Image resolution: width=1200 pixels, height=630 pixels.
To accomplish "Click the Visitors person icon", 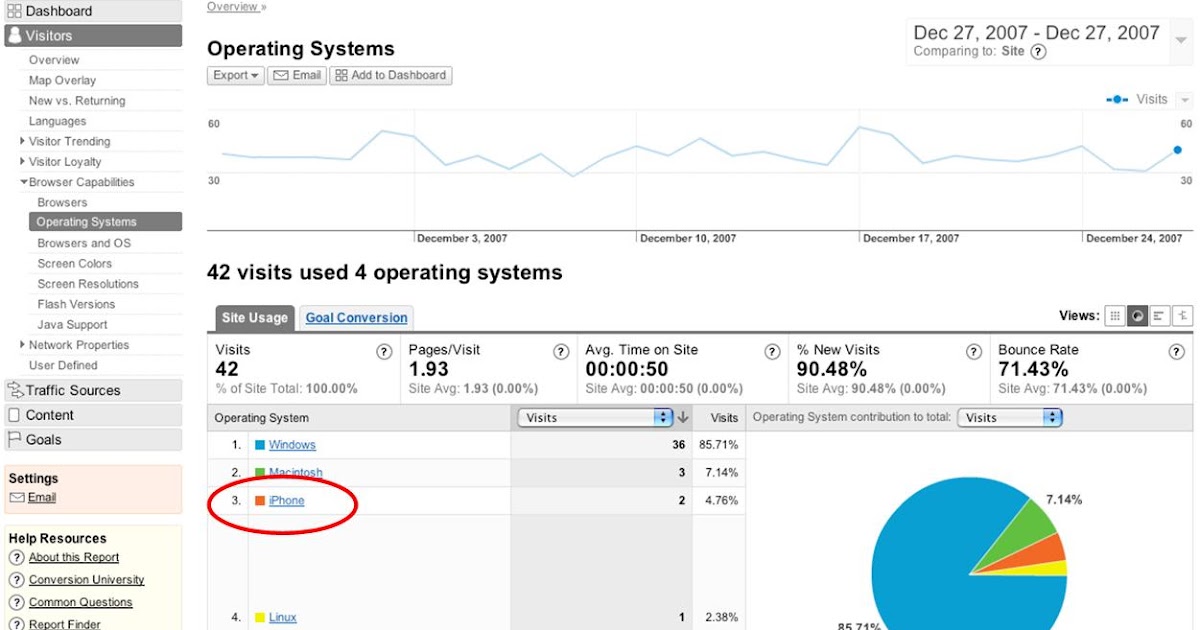I will 15,36.
